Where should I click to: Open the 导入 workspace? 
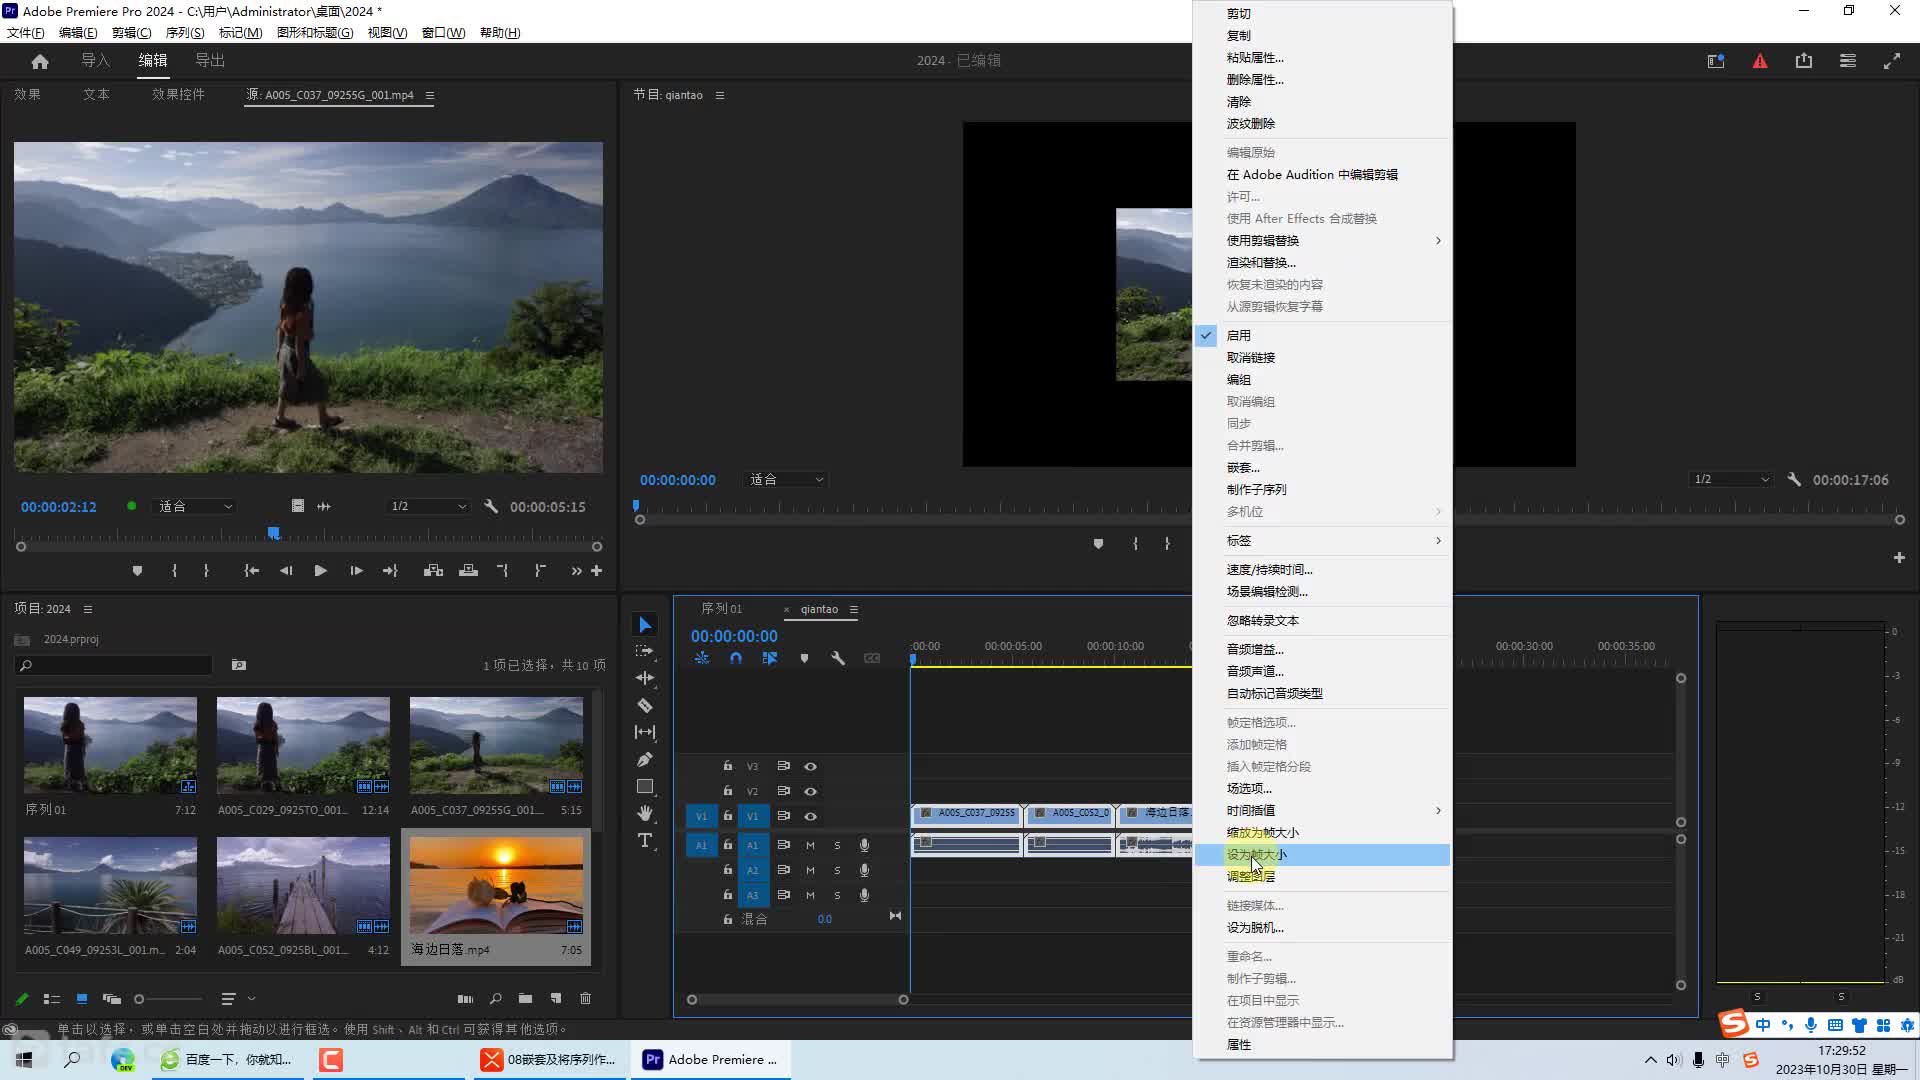pos(95,61)
